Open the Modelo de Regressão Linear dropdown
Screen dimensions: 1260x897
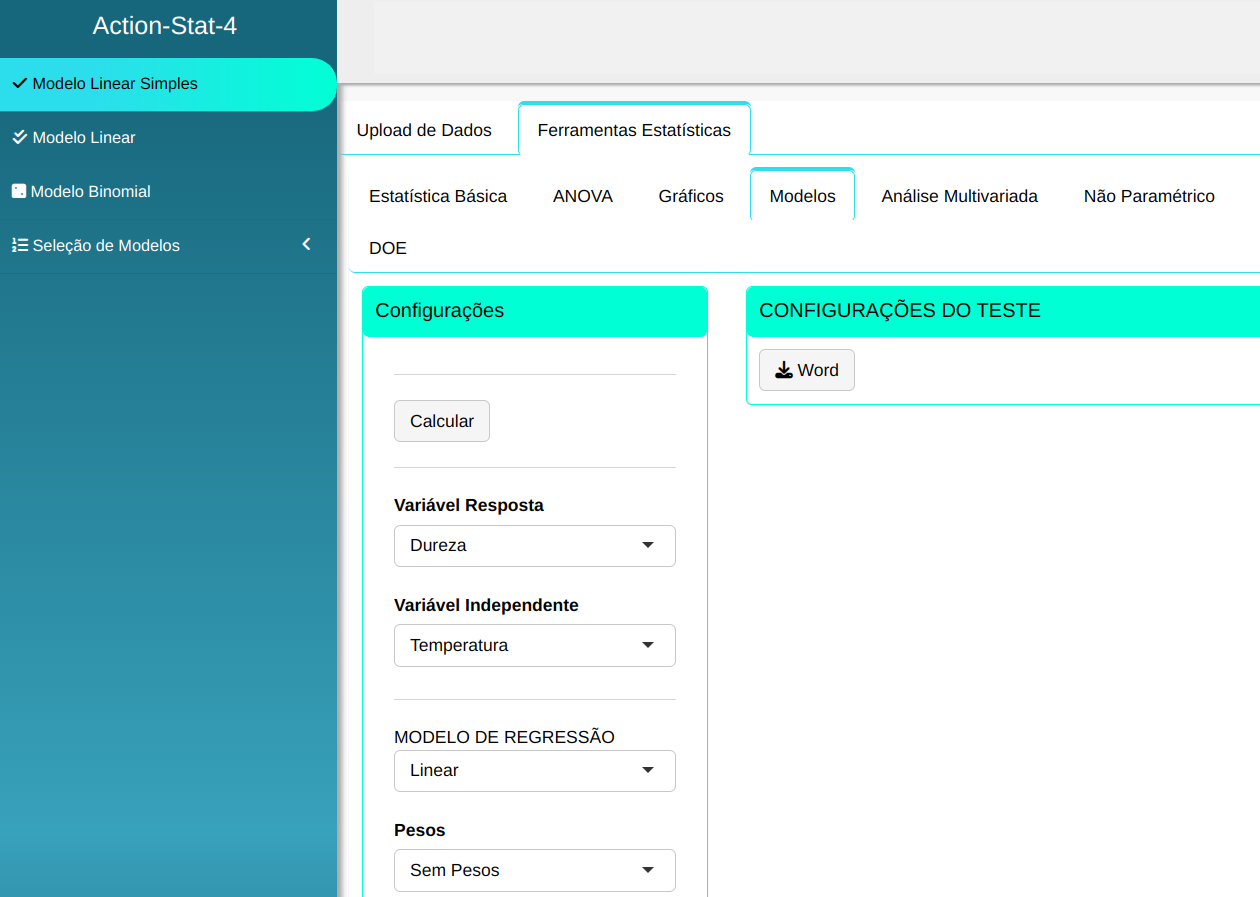tap(534, 771)
